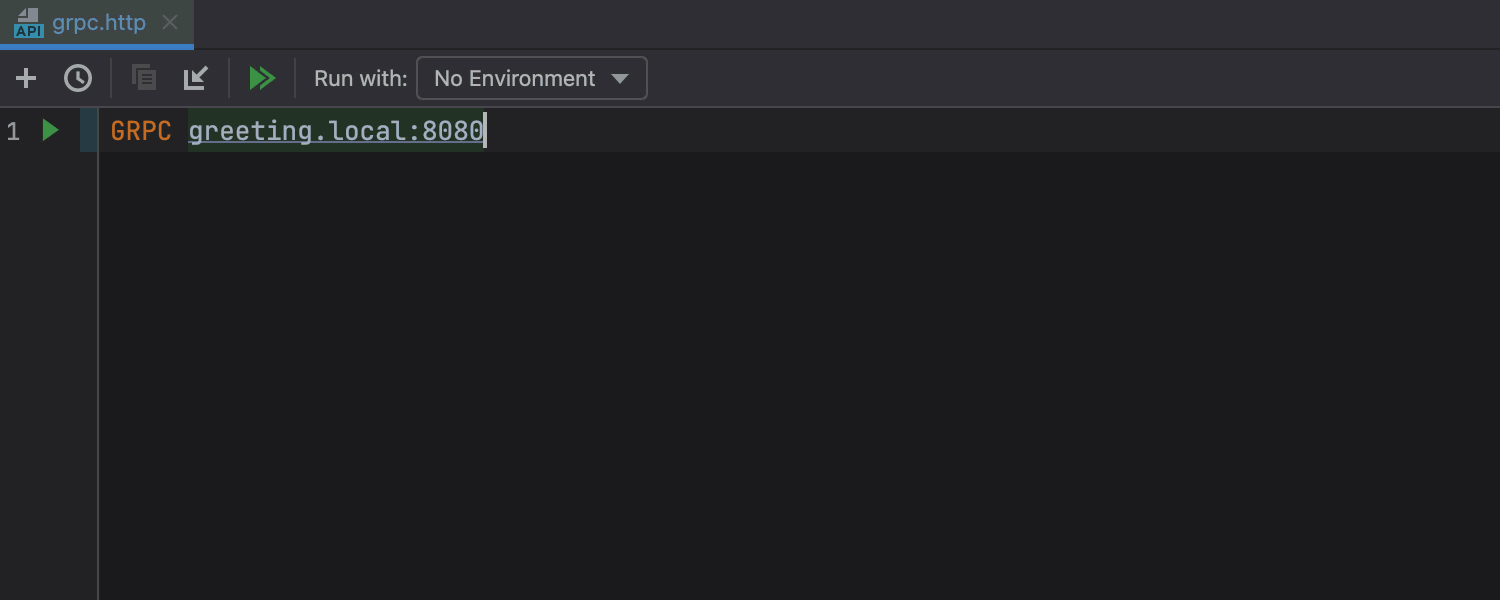
Task: Click the highlighted fold strip beside line 1
Action: click(89, 130)
